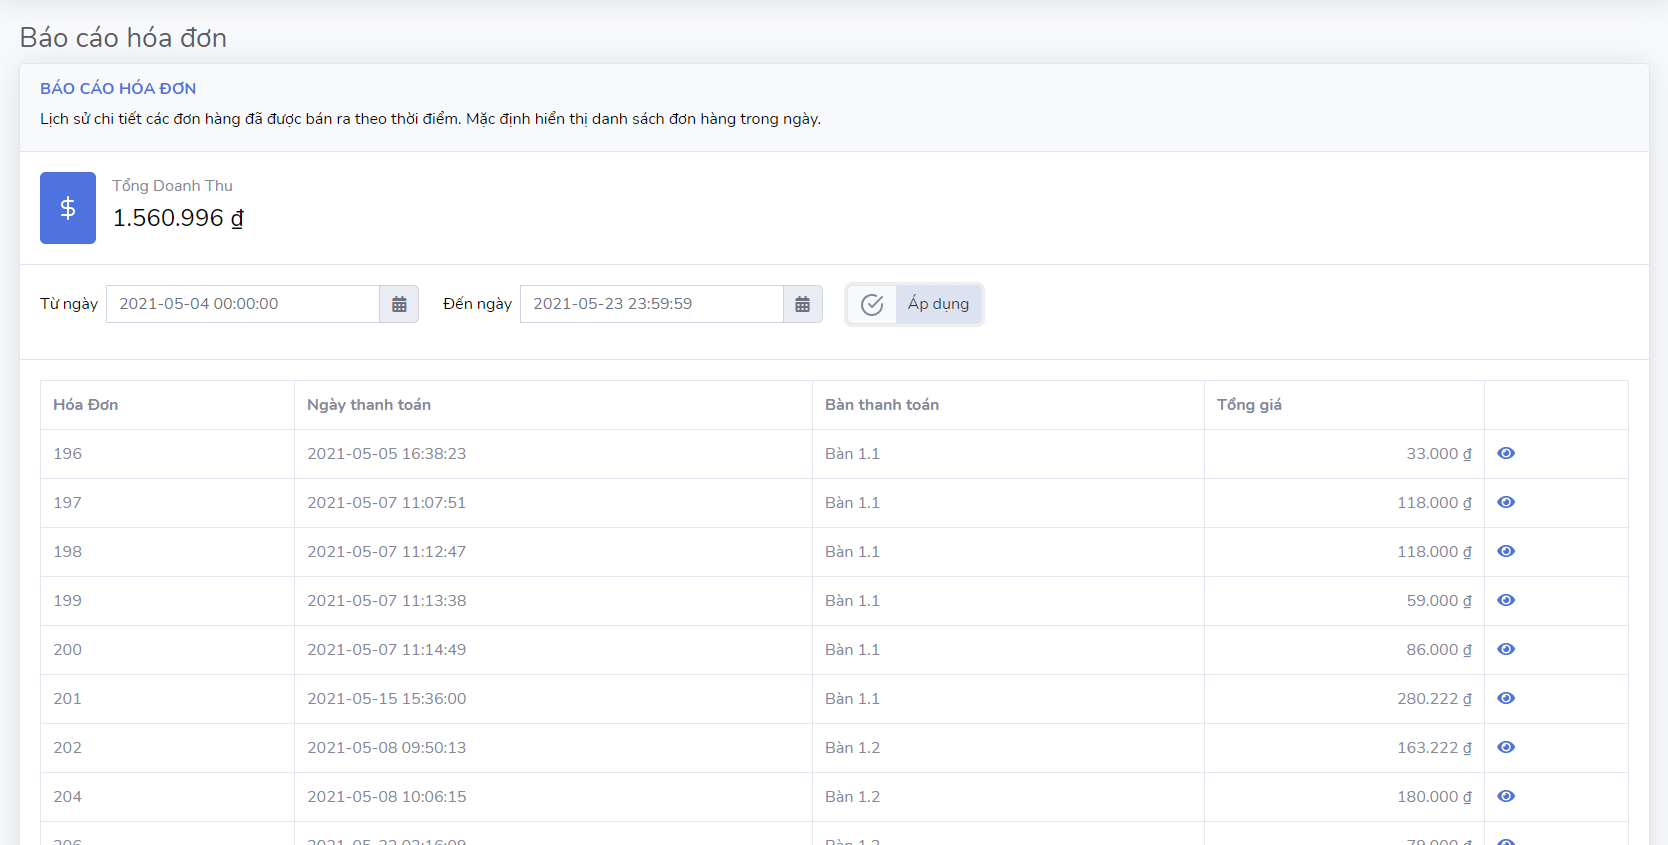Screen dimensions: 1668x845
Task: Click Bàn 1.2 in invoice 202 row
Action: pyautogui.click(x=852, y=748)
